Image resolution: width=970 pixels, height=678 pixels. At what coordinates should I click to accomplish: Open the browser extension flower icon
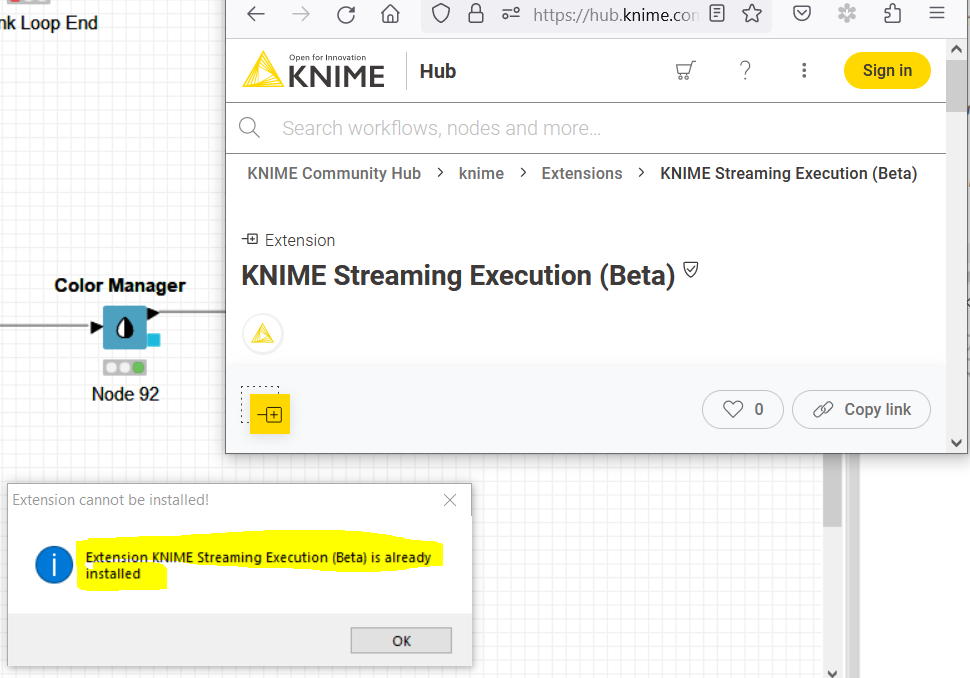(x=847, y=14)
